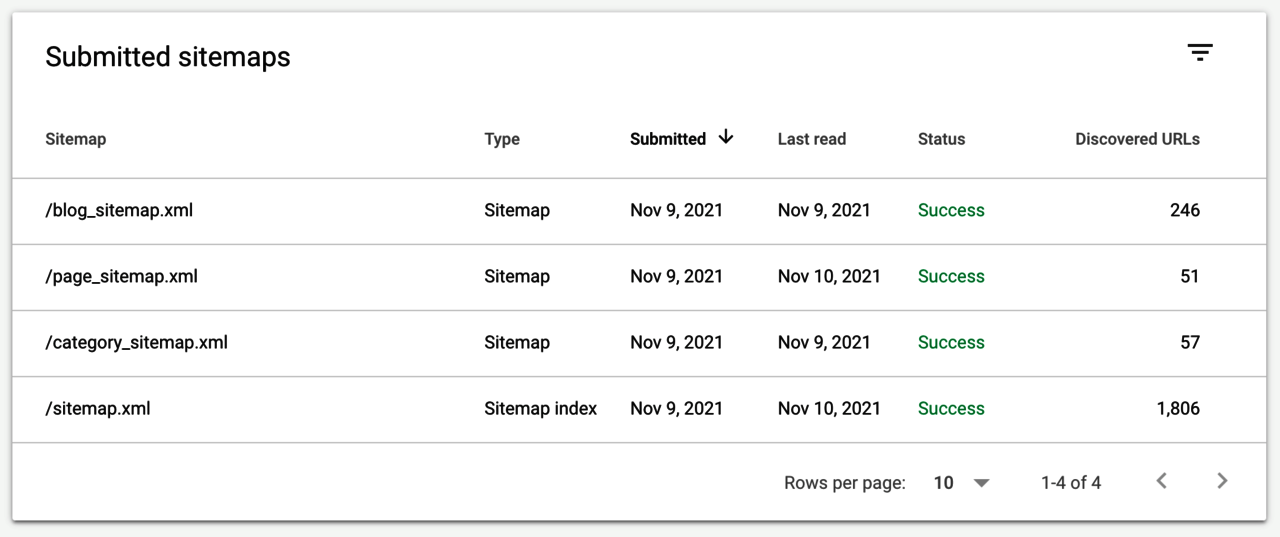Click the 246 discovered URLs value
Viewport: 1280px width, 537px height.
[x=1185, y=210]
